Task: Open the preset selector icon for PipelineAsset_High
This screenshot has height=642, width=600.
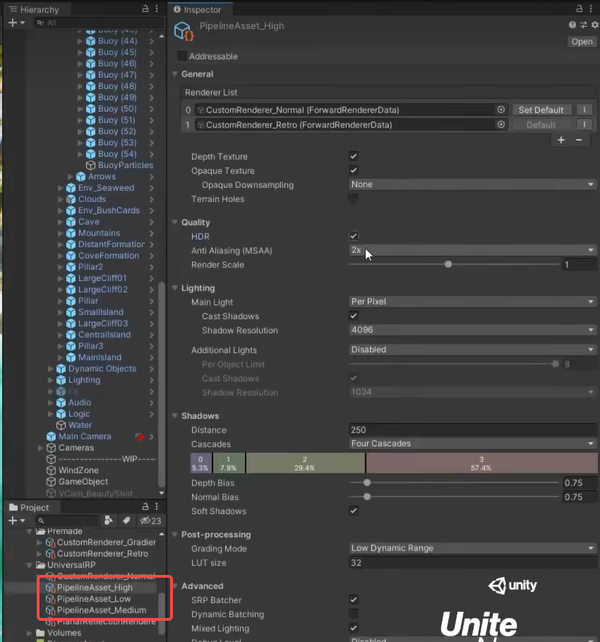Action: tap(584, 25)
